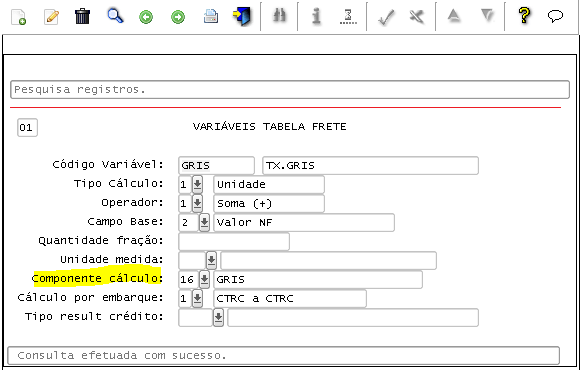Click the information icon

[x=316, y=16]
